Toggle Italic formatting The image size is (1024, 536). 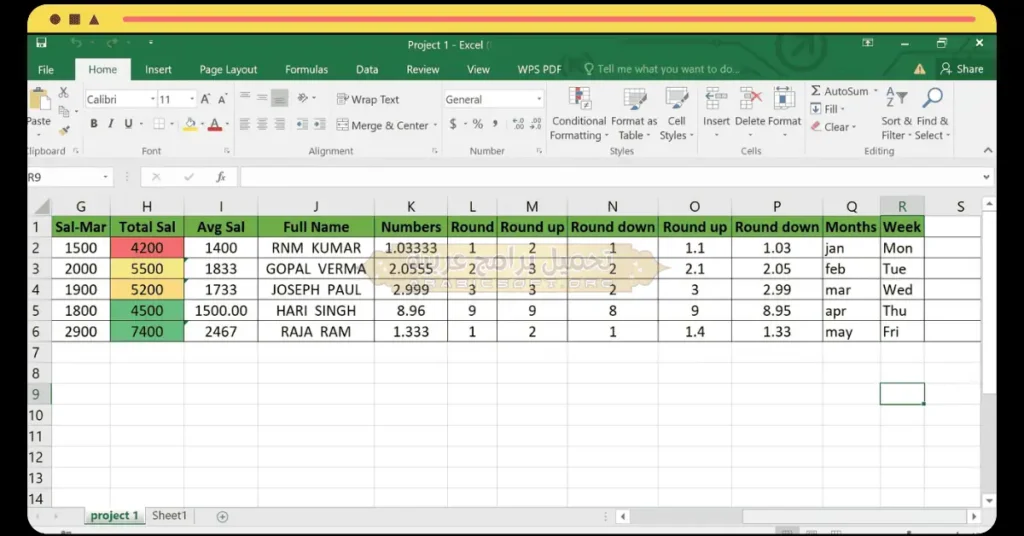click(x=111, y=123)
